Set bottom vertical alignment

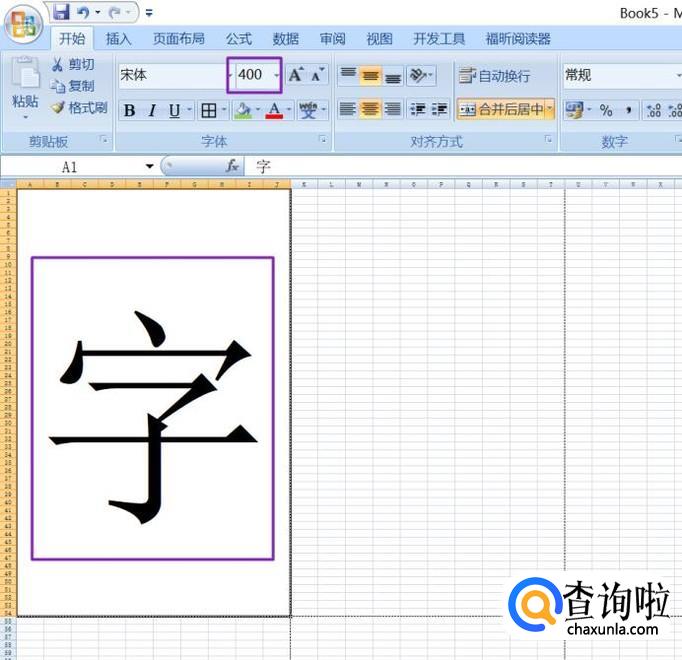coord(393,76)
